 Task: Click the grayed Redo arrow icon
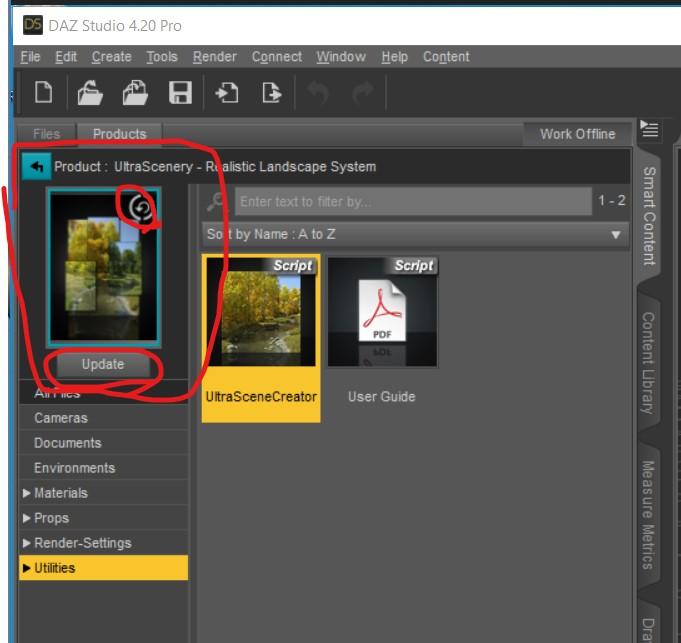pos(363,92)
